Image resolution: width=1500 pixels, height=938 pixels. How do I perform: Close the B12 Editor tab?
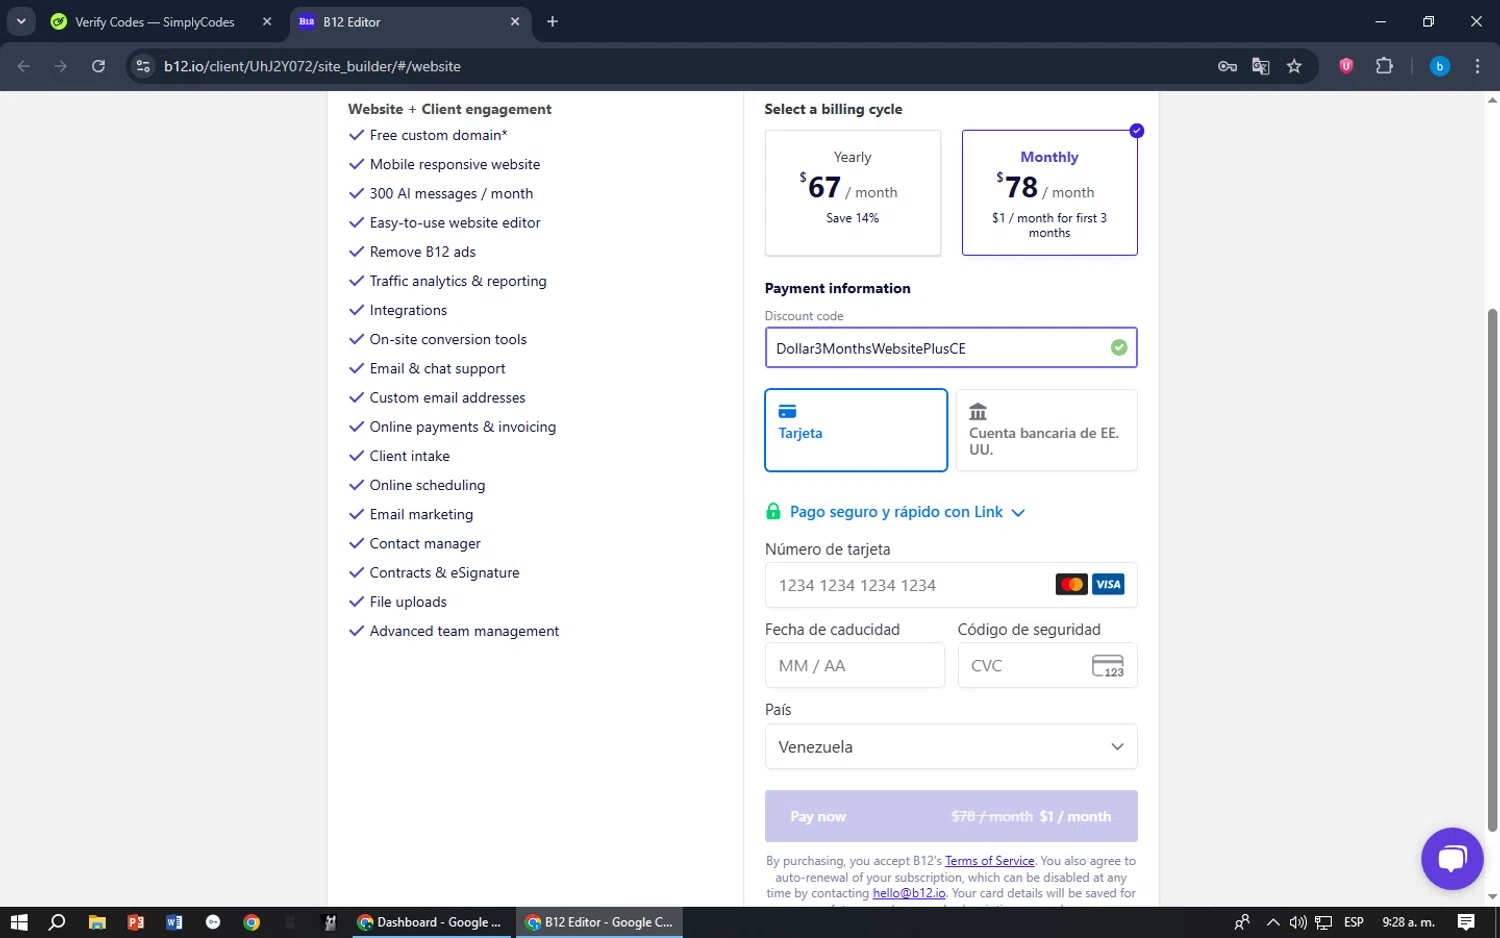point(515,21)
